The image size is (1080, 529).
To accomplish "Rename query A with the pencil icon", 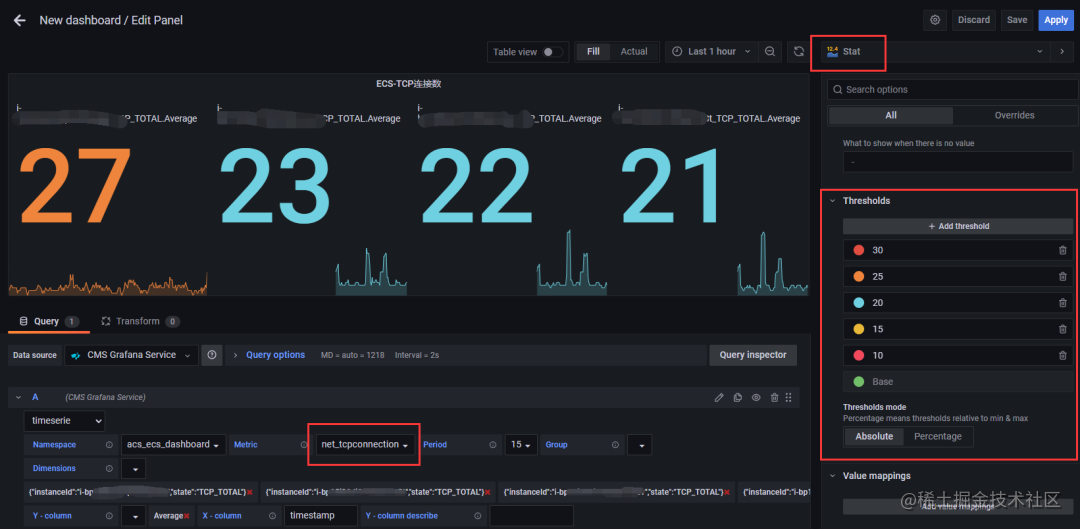I will (x=719, y=397).
